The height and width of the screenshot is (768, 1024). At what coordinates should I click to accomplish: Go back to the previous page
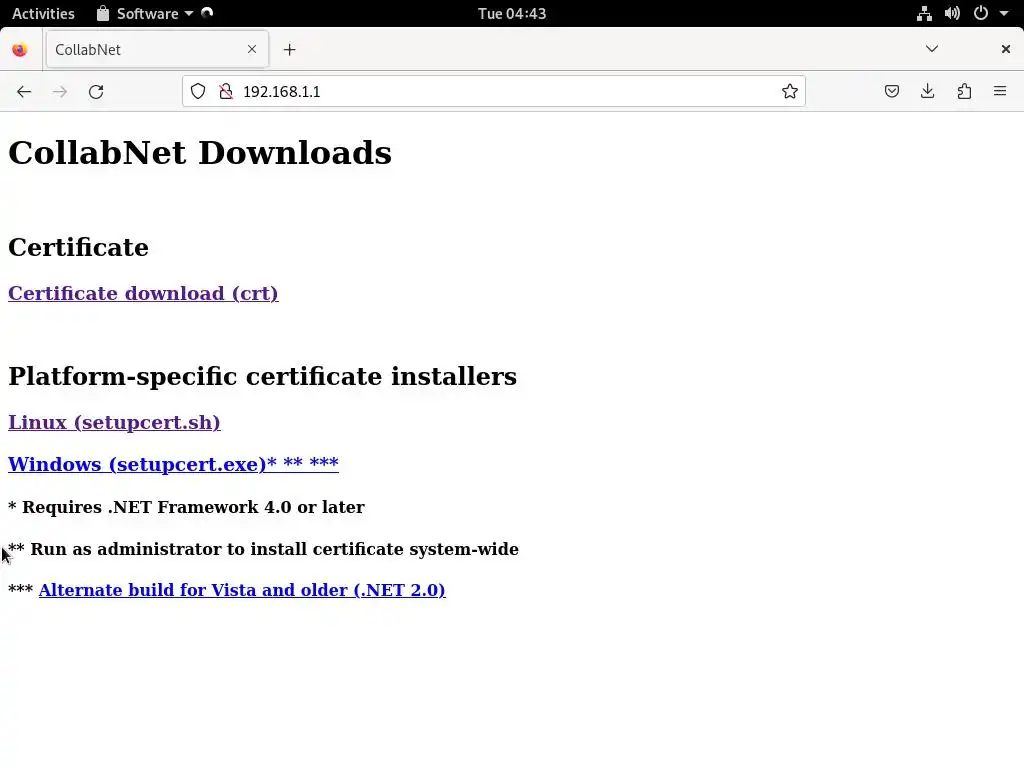point(24,91)
